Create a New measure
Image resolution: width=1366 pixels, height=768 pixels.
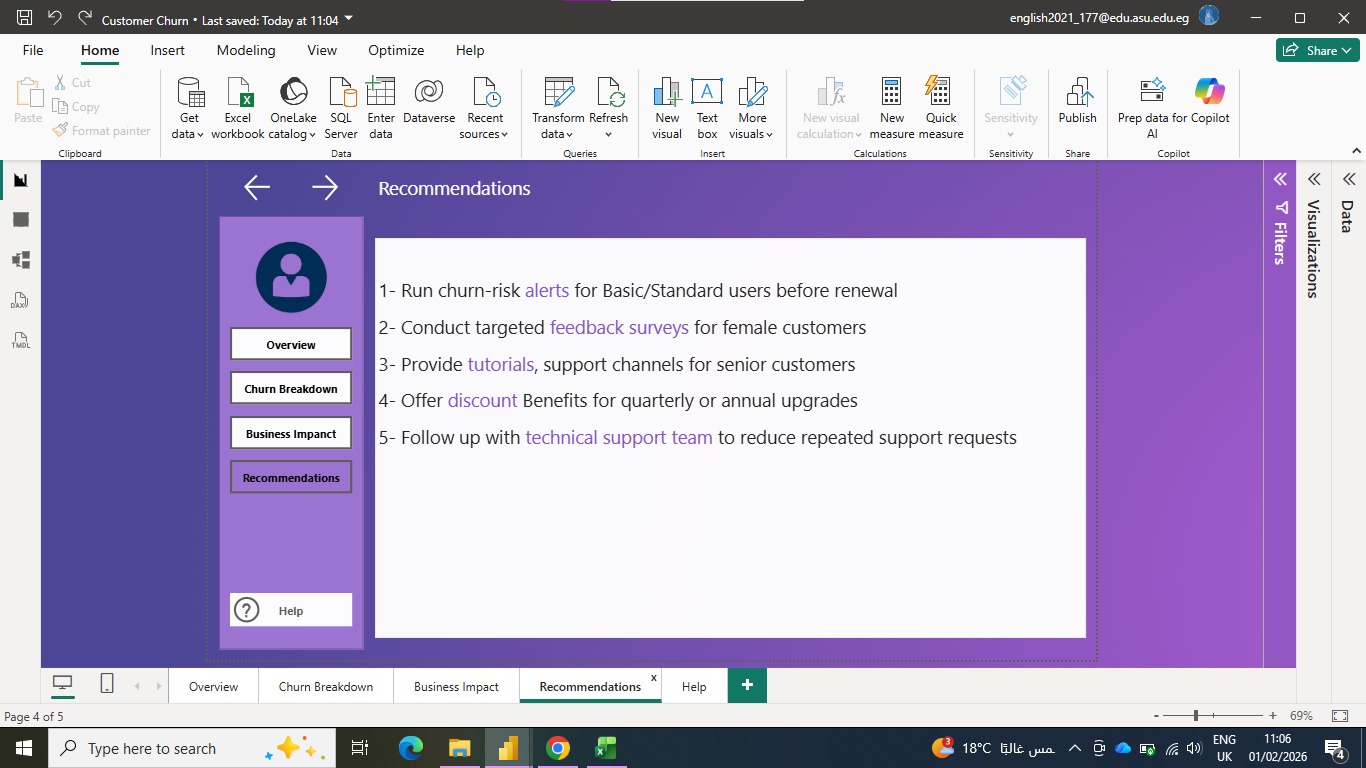click(x=892, y=108)
